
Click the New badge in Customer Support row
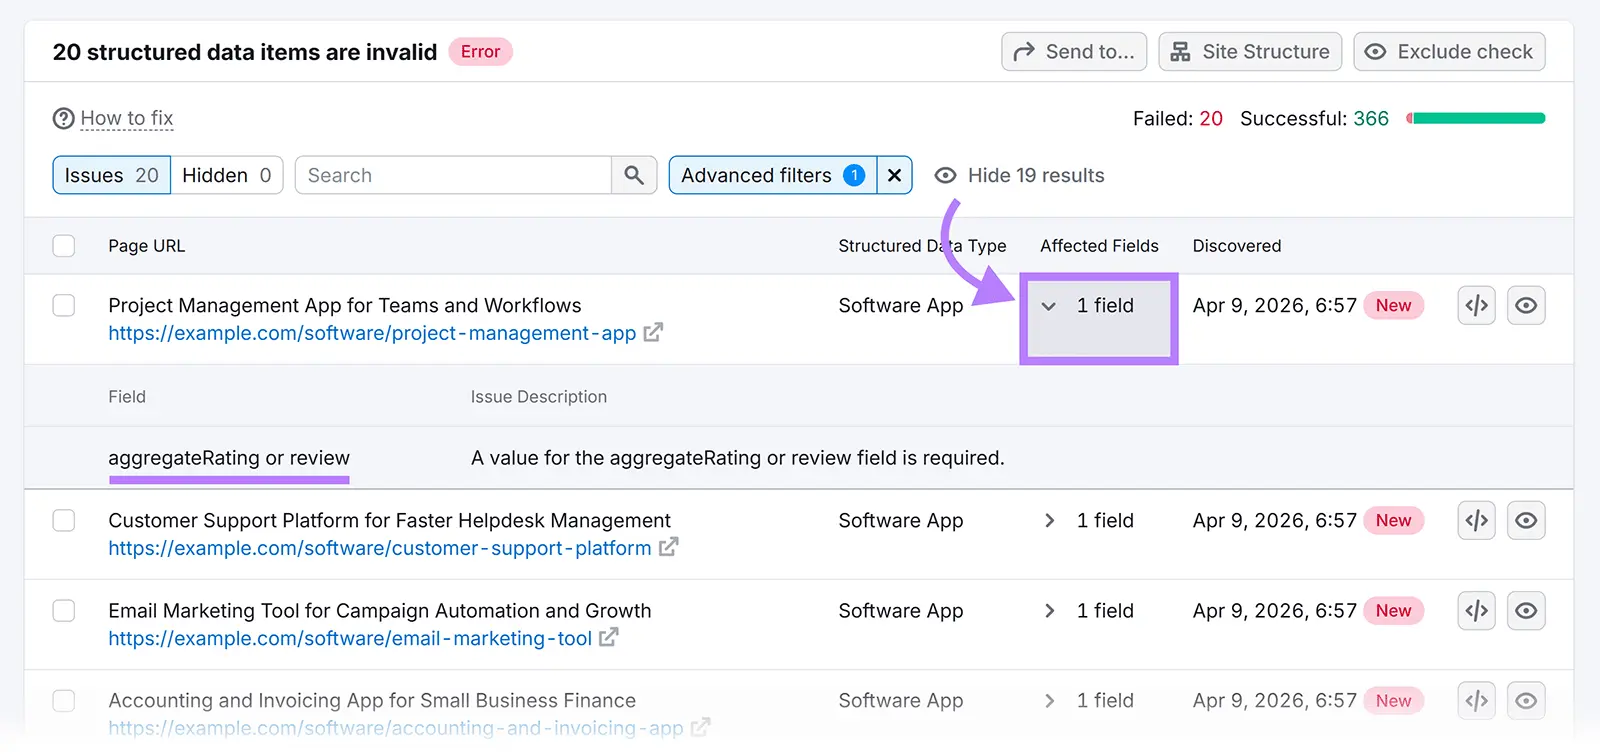pos(1393,520)
